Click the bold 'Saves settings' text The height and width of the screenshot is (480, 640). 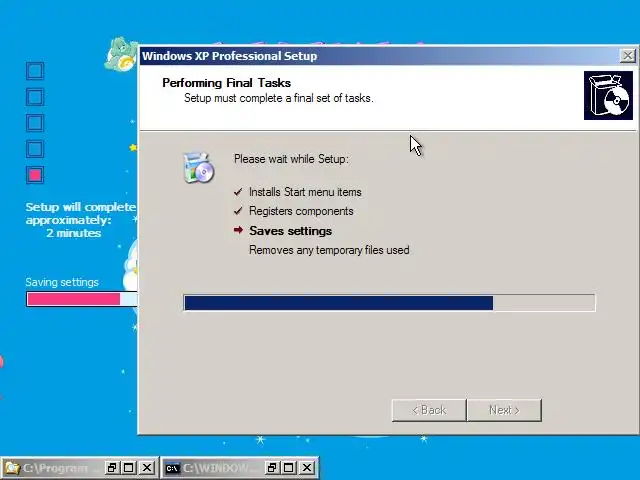[x=291, y=231]
